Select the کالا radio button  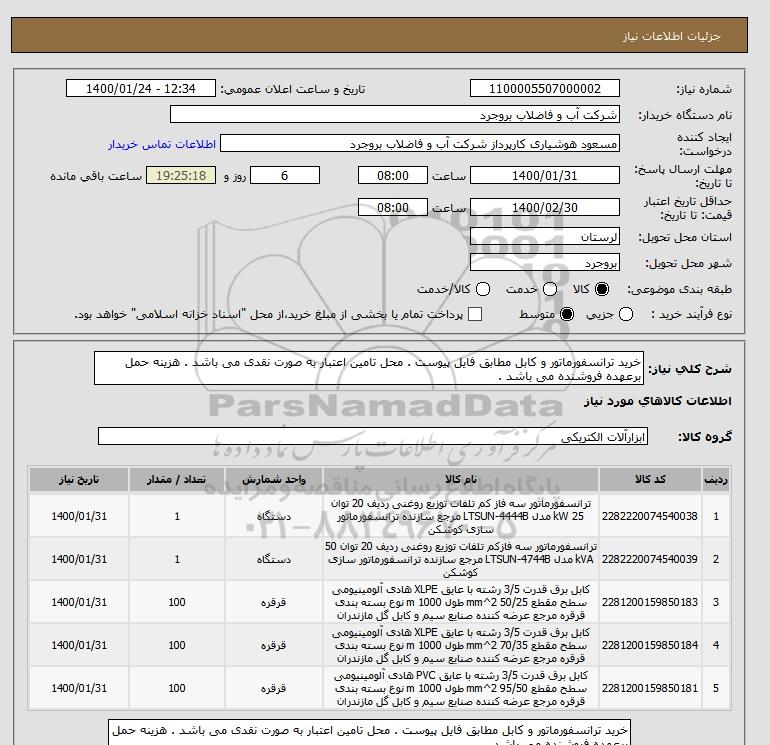point(602,289)
